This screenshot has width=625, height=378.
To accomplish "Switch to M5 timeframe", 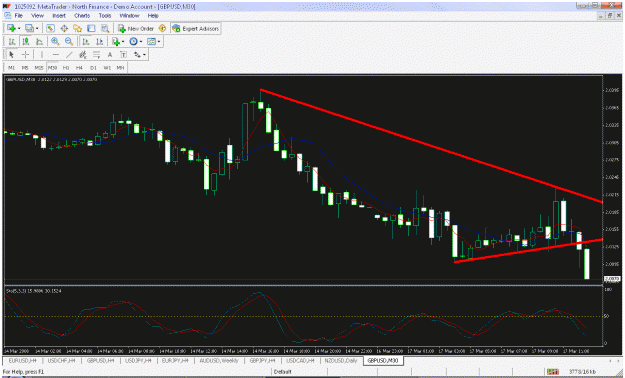I will 25,68.
